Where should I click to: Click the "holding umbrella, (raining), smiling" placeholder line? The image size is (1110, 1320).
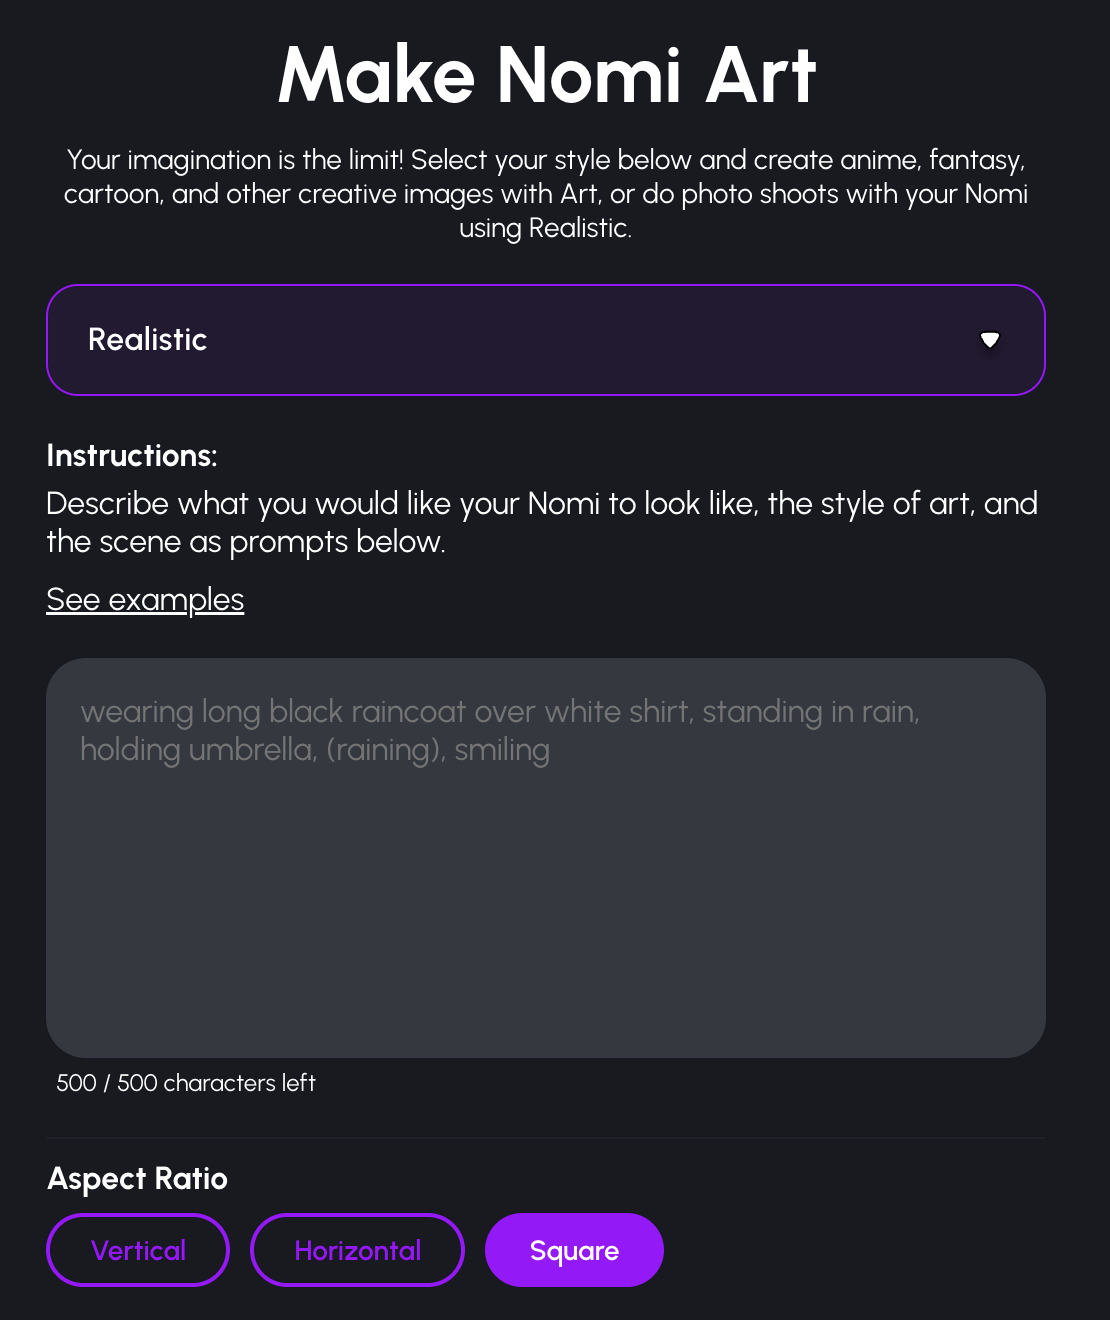(x=315, y=750)
